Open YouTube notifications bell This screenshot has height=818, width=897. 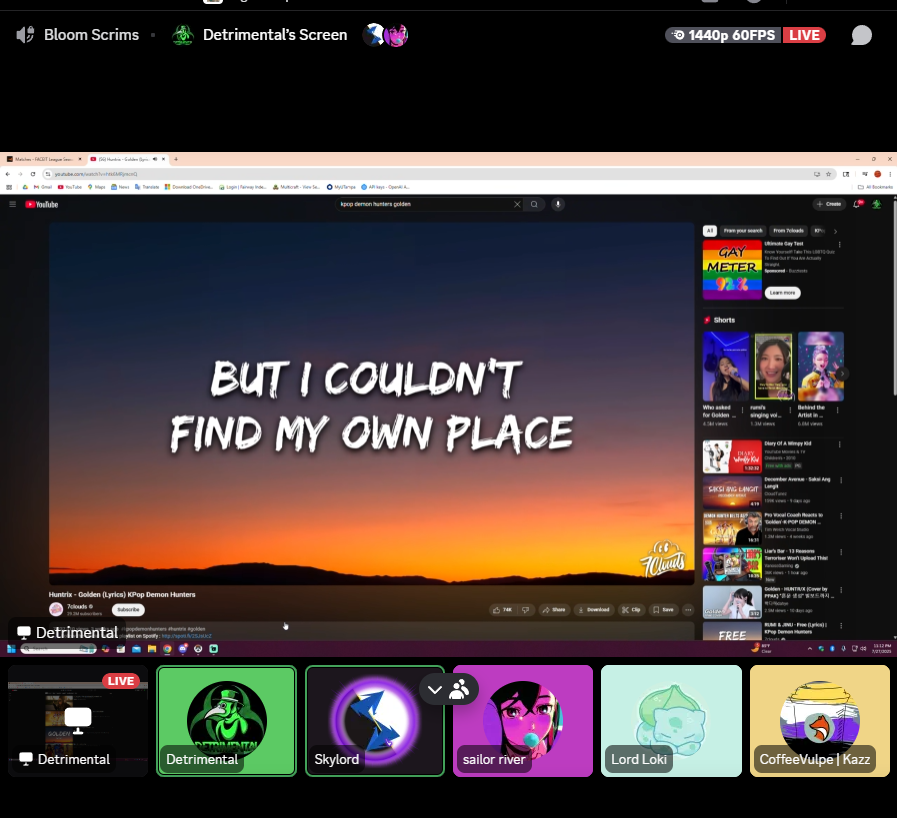pos(857,204)
